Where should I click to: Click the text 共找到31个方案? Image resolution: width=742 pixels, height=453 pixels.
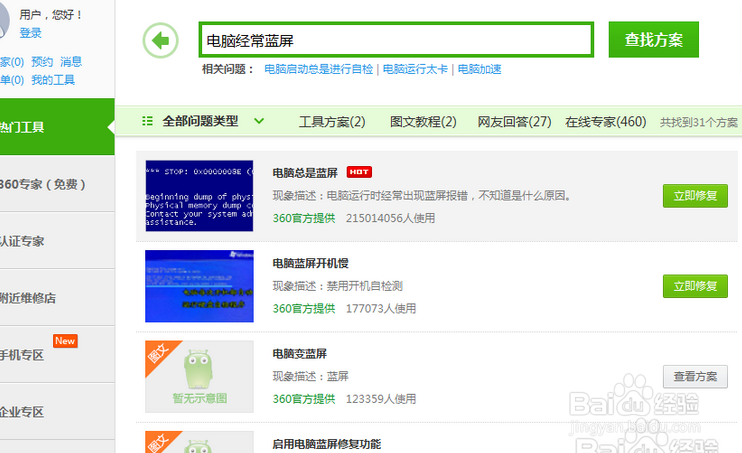[x=699, y=123]
